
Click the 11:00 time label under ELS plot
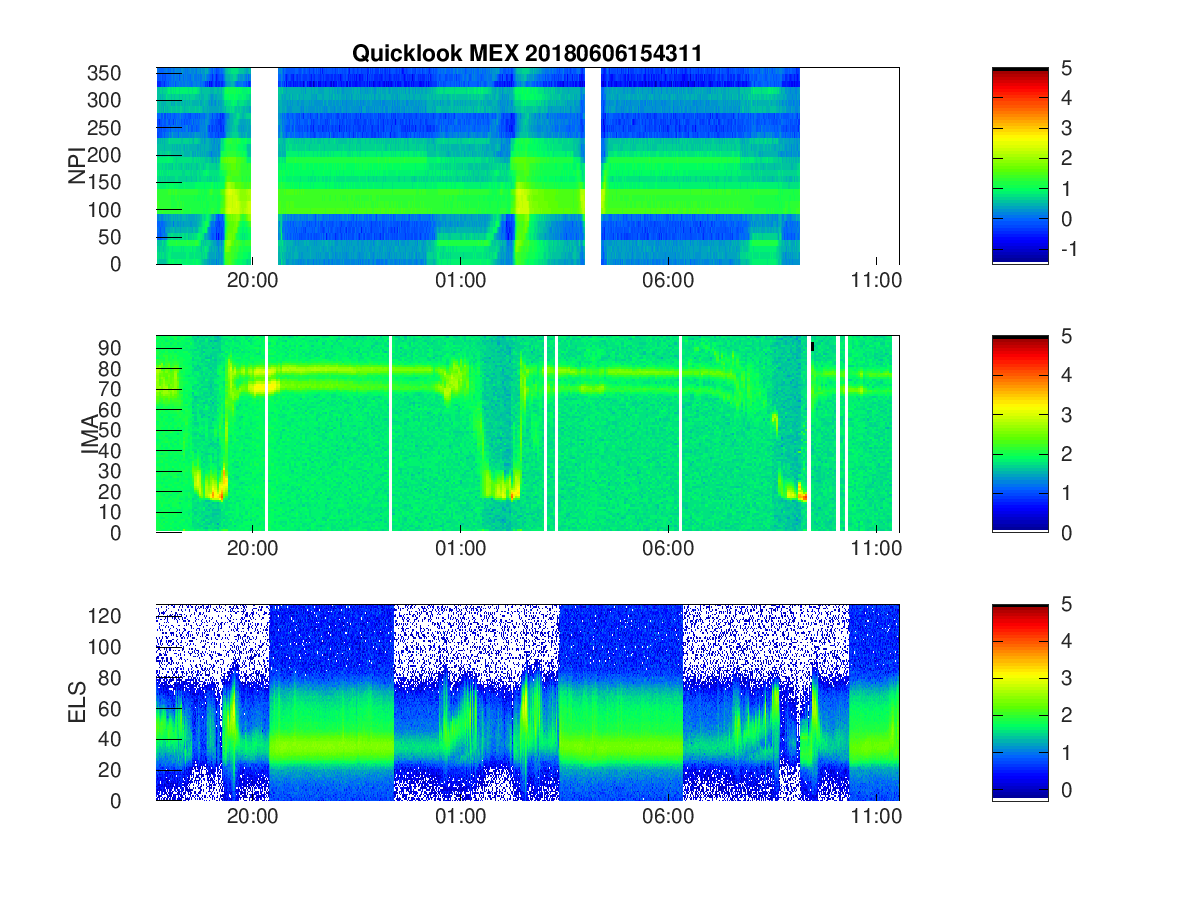point(877,817)
